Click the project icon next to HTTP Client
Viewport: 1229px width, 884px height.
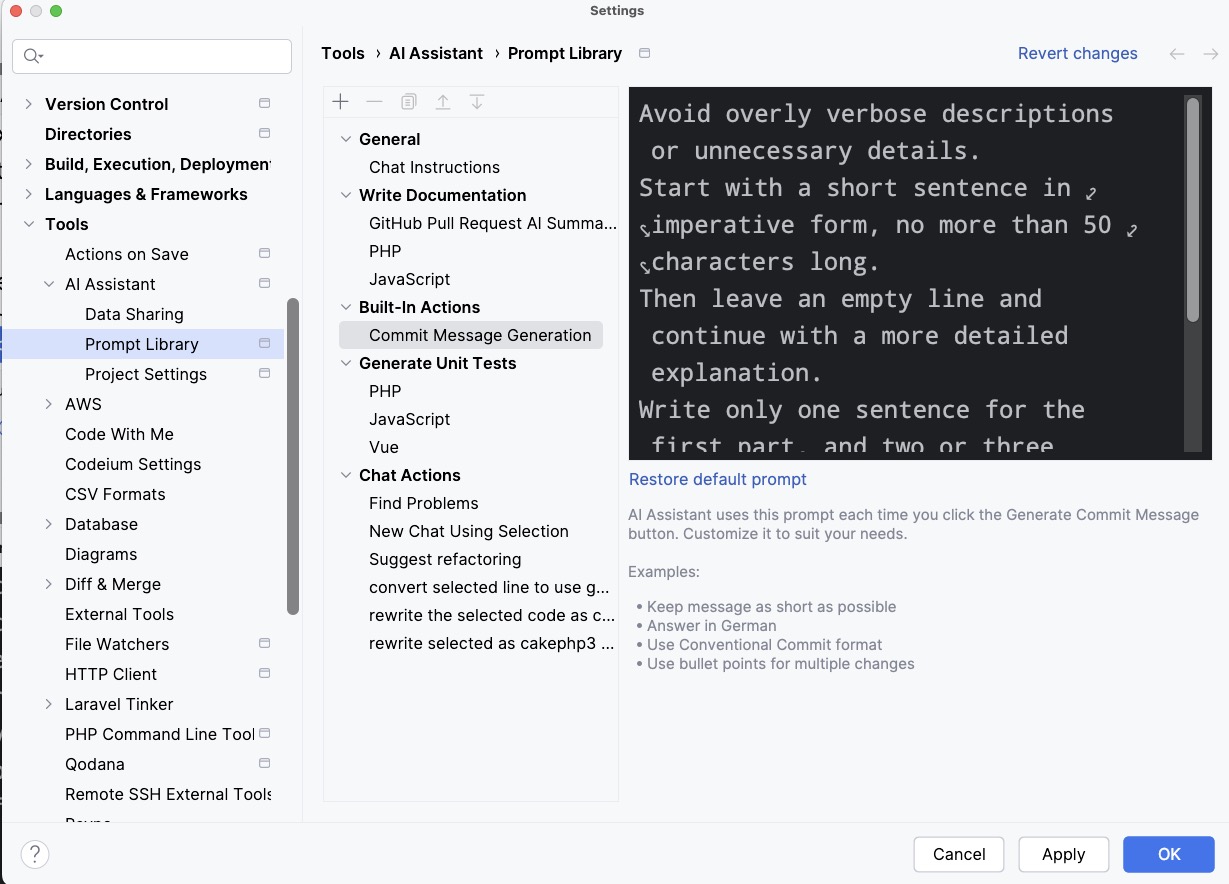[264, 674]
